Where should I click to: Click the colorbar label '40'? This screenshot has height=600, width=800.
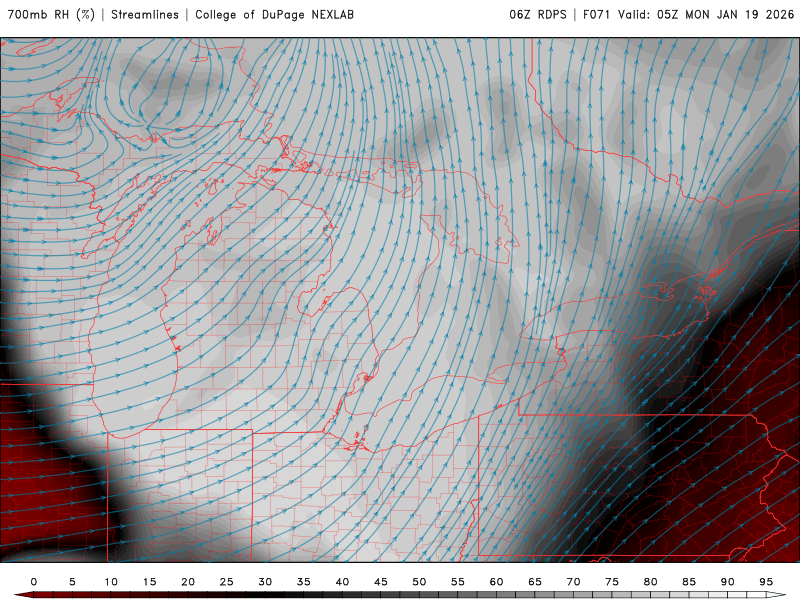342,582
